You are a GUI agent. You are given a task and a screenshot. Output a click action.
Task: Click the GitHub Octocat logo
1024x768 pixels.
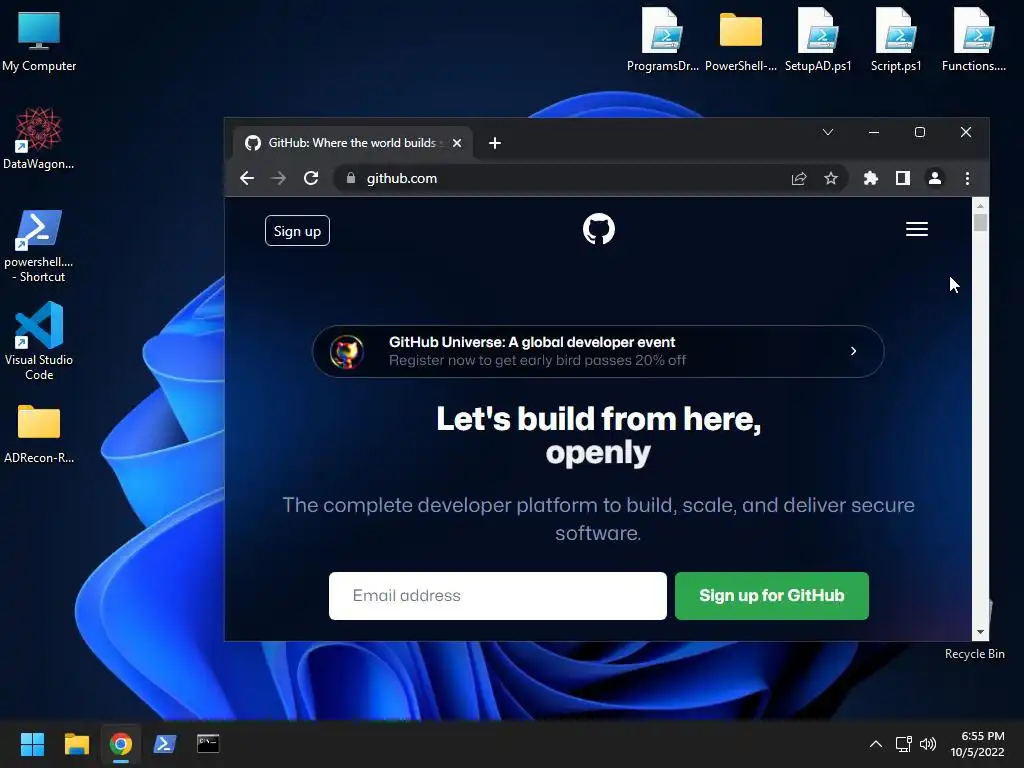599,229
